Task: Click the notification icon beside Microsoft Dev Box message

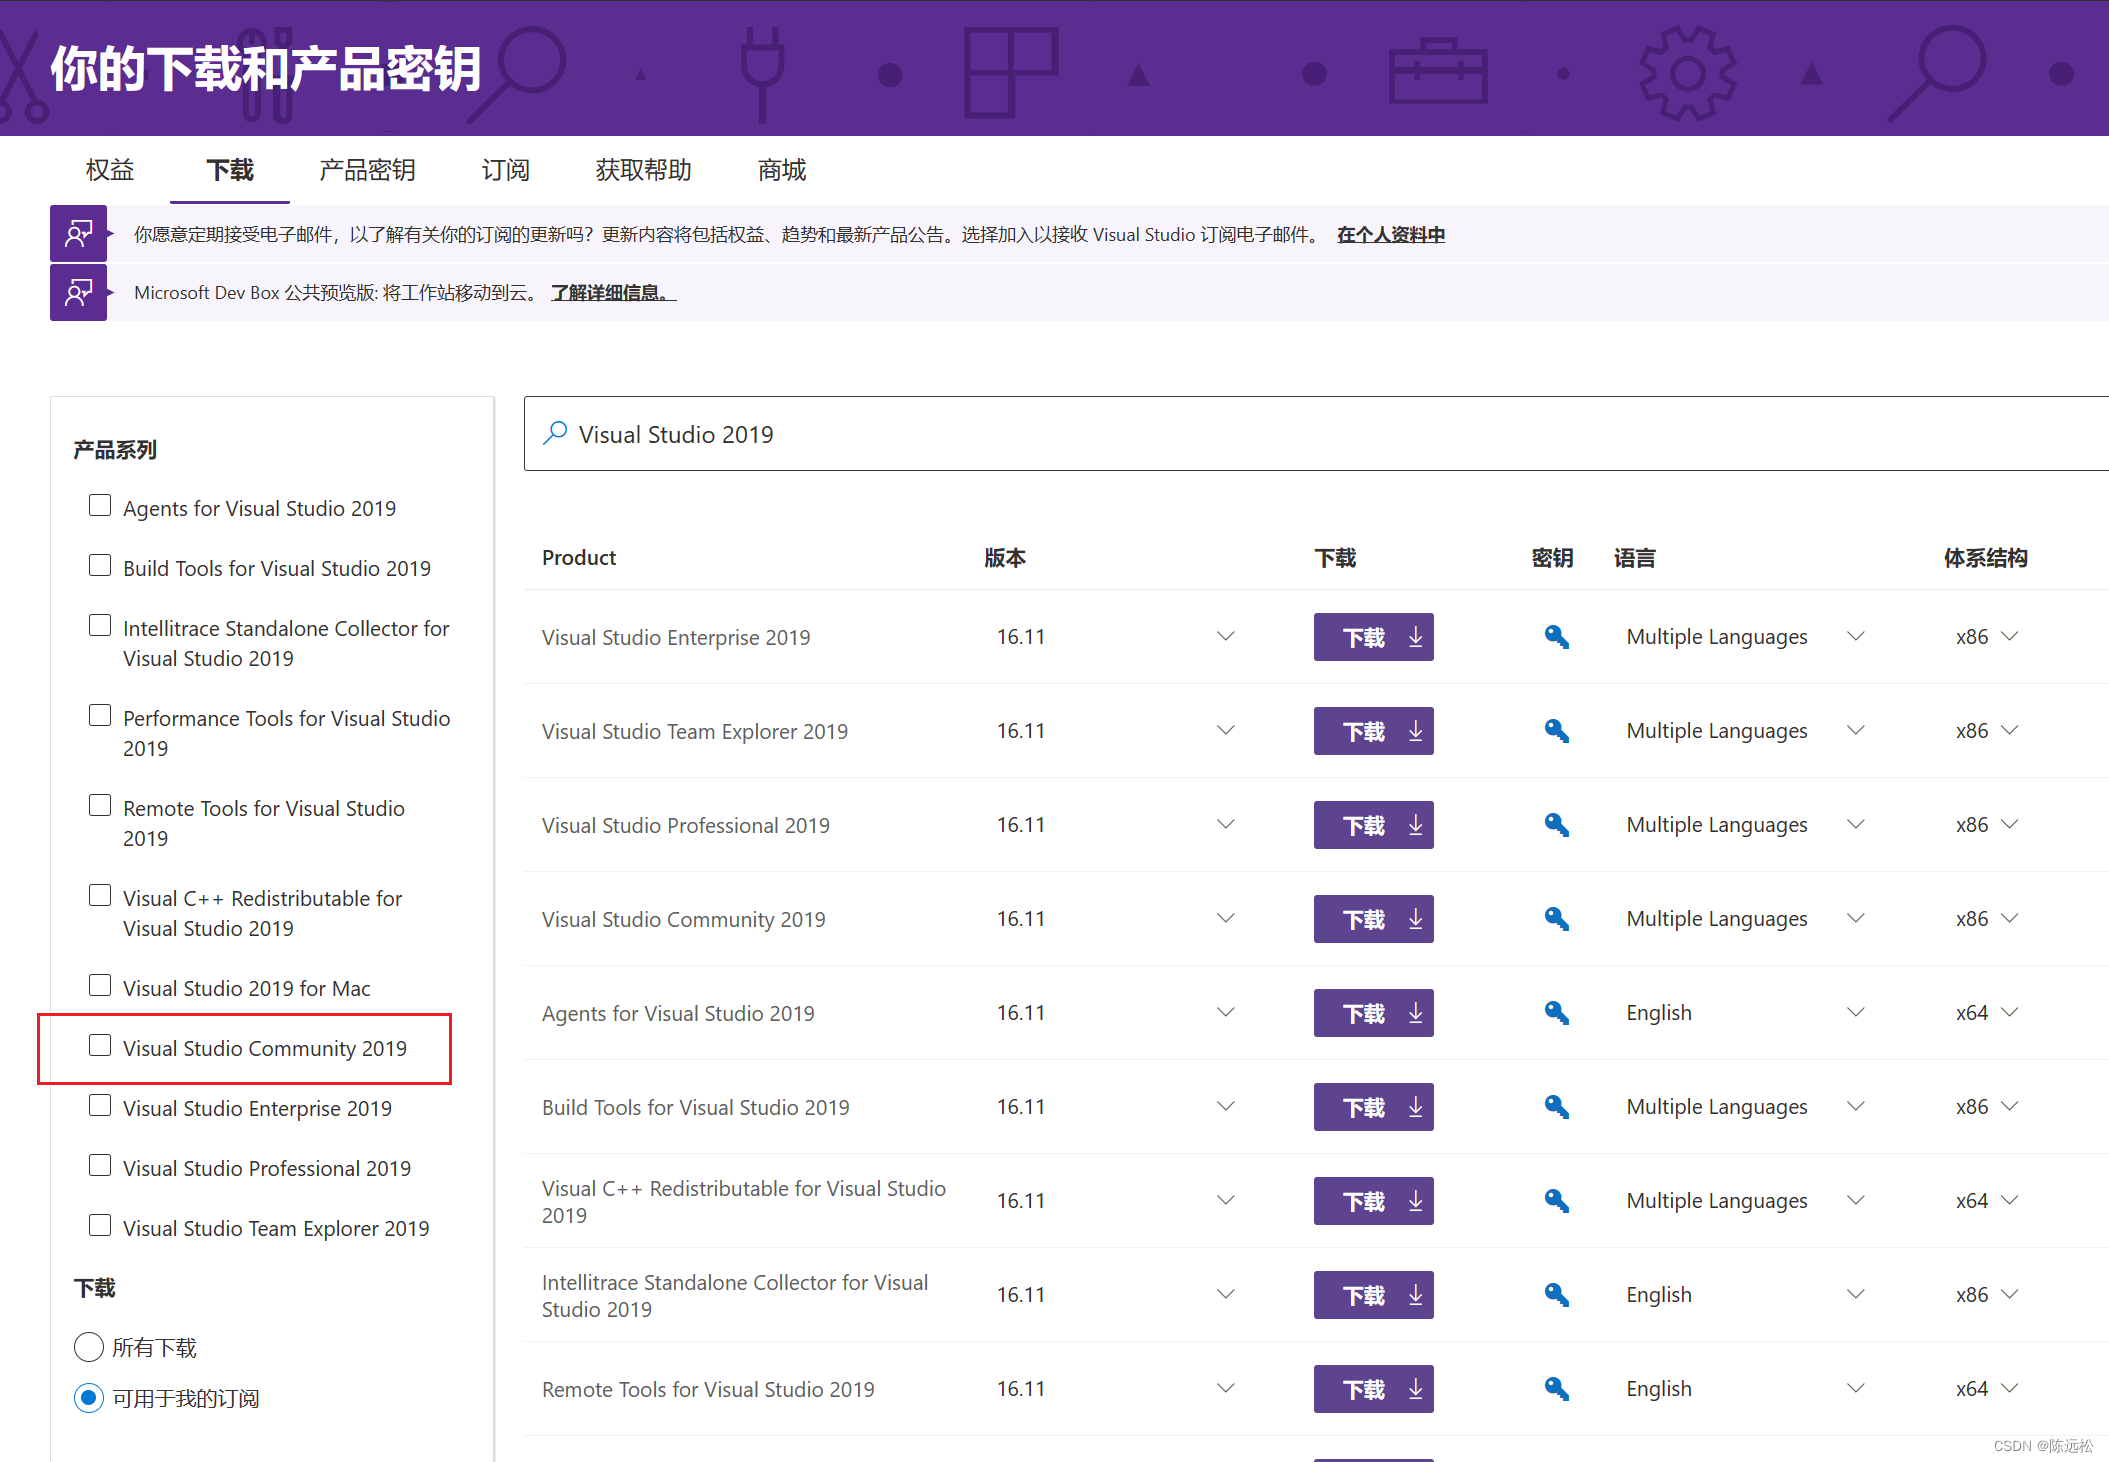Action: click(78, 292)
